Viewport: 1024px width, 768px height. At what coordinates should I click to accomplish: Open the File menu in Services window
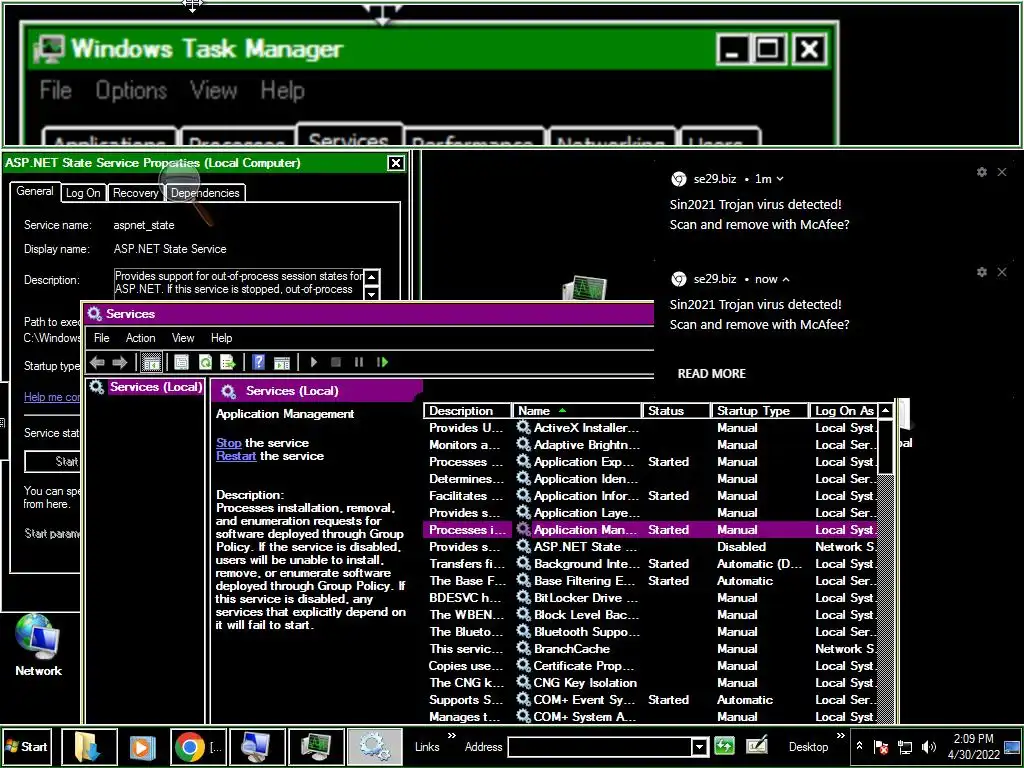[x=101, y=338]
